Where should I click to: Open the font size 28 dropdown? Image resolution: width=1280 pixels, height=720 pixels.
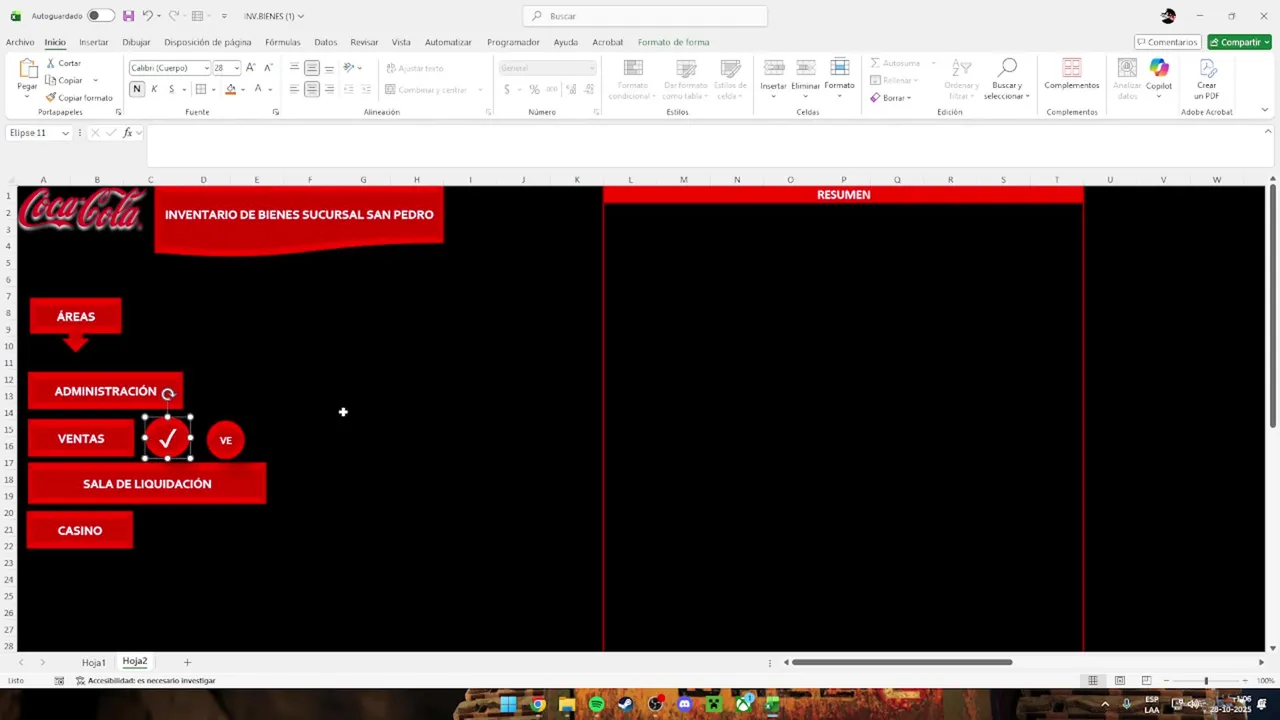tap(236, 68)
